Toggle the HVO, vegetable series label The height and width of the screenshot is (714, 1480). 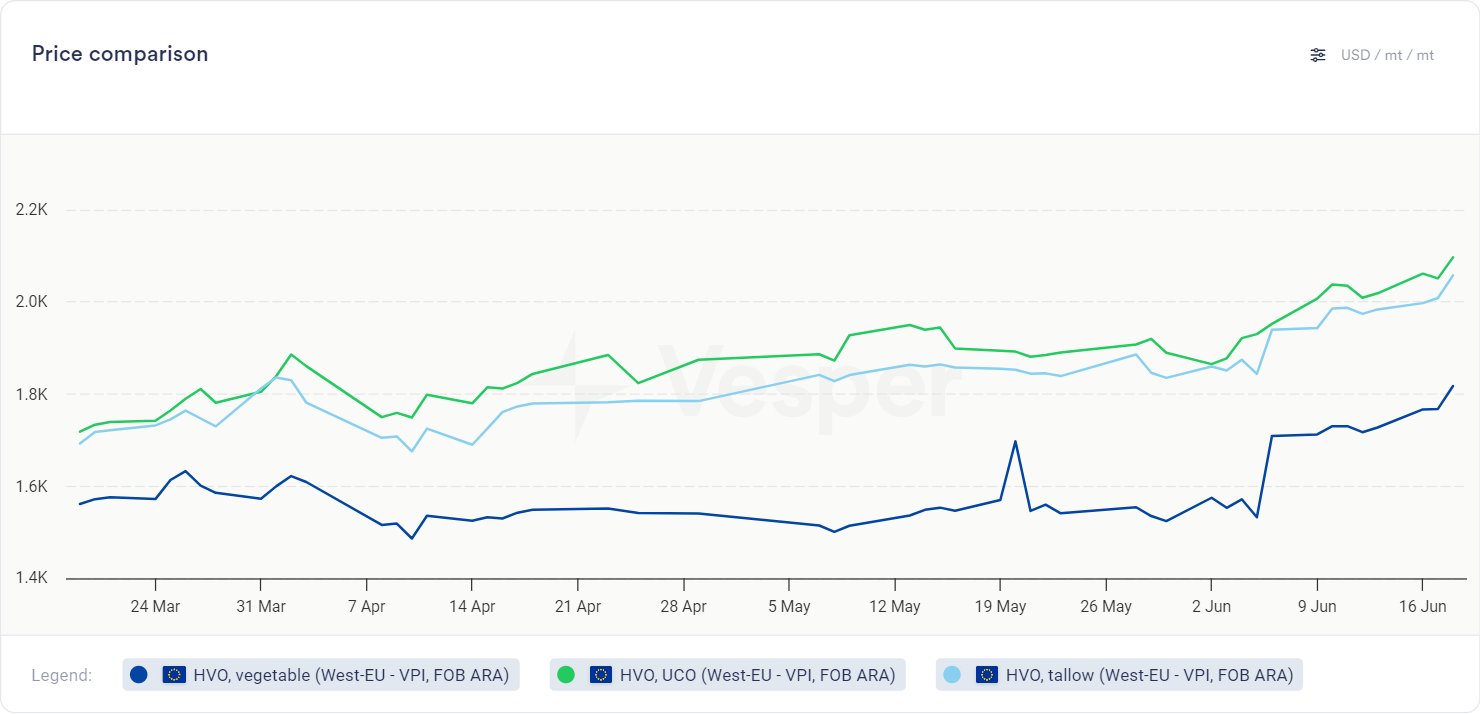pyautogui.click(x=351, y=675)
